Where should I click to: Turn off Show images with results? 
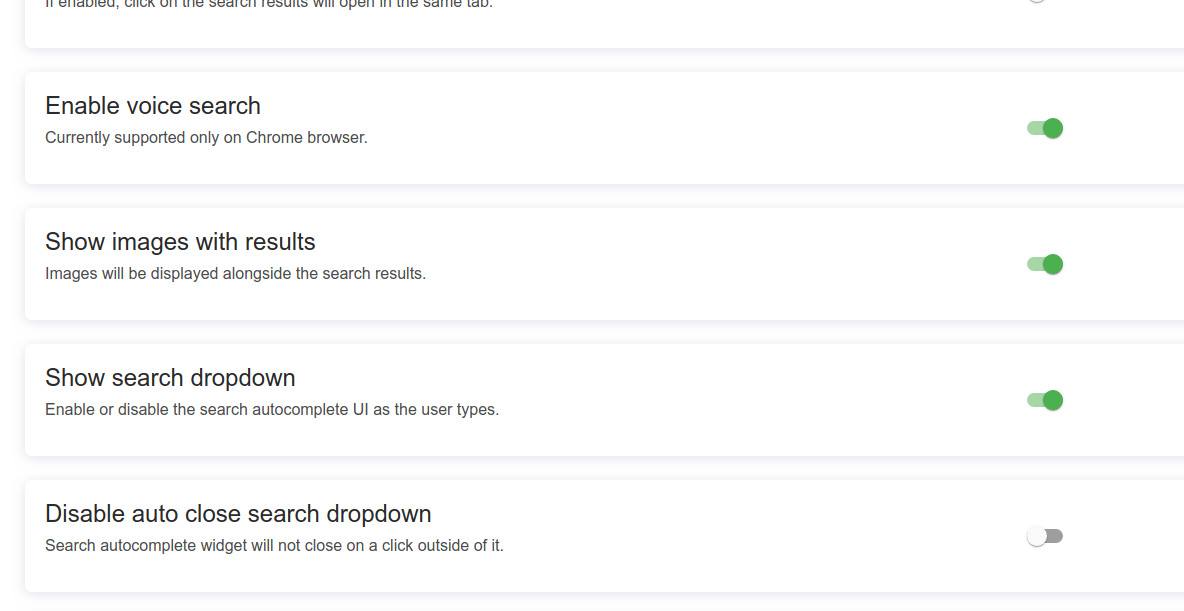point(1044,264)
